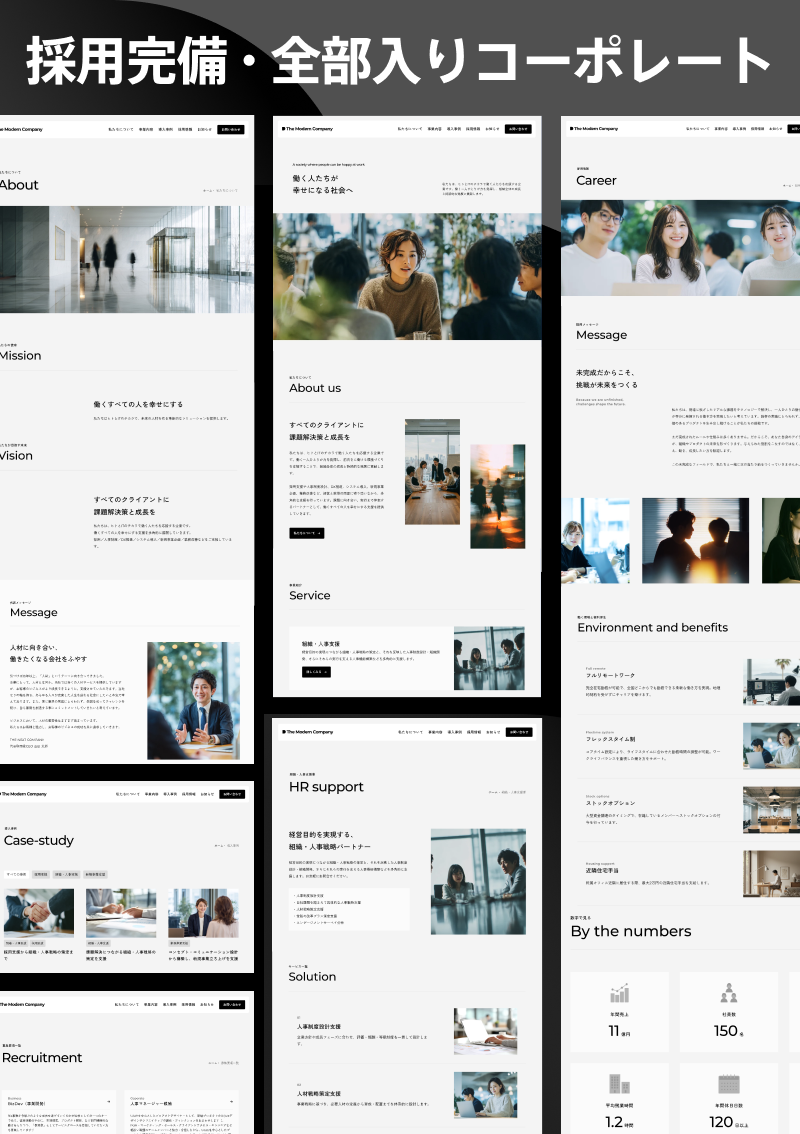The width and height of the screenshot is (800, 1134).
Task: Open the two women case study thumbnail
Action: [x=203, y=913]
